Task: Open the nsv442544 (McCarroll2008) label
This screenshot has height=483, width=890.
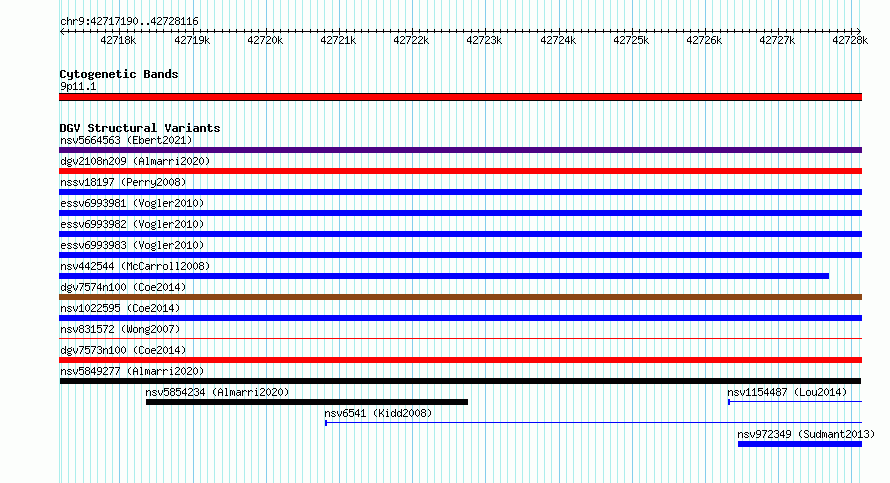Action: point(135,266)
